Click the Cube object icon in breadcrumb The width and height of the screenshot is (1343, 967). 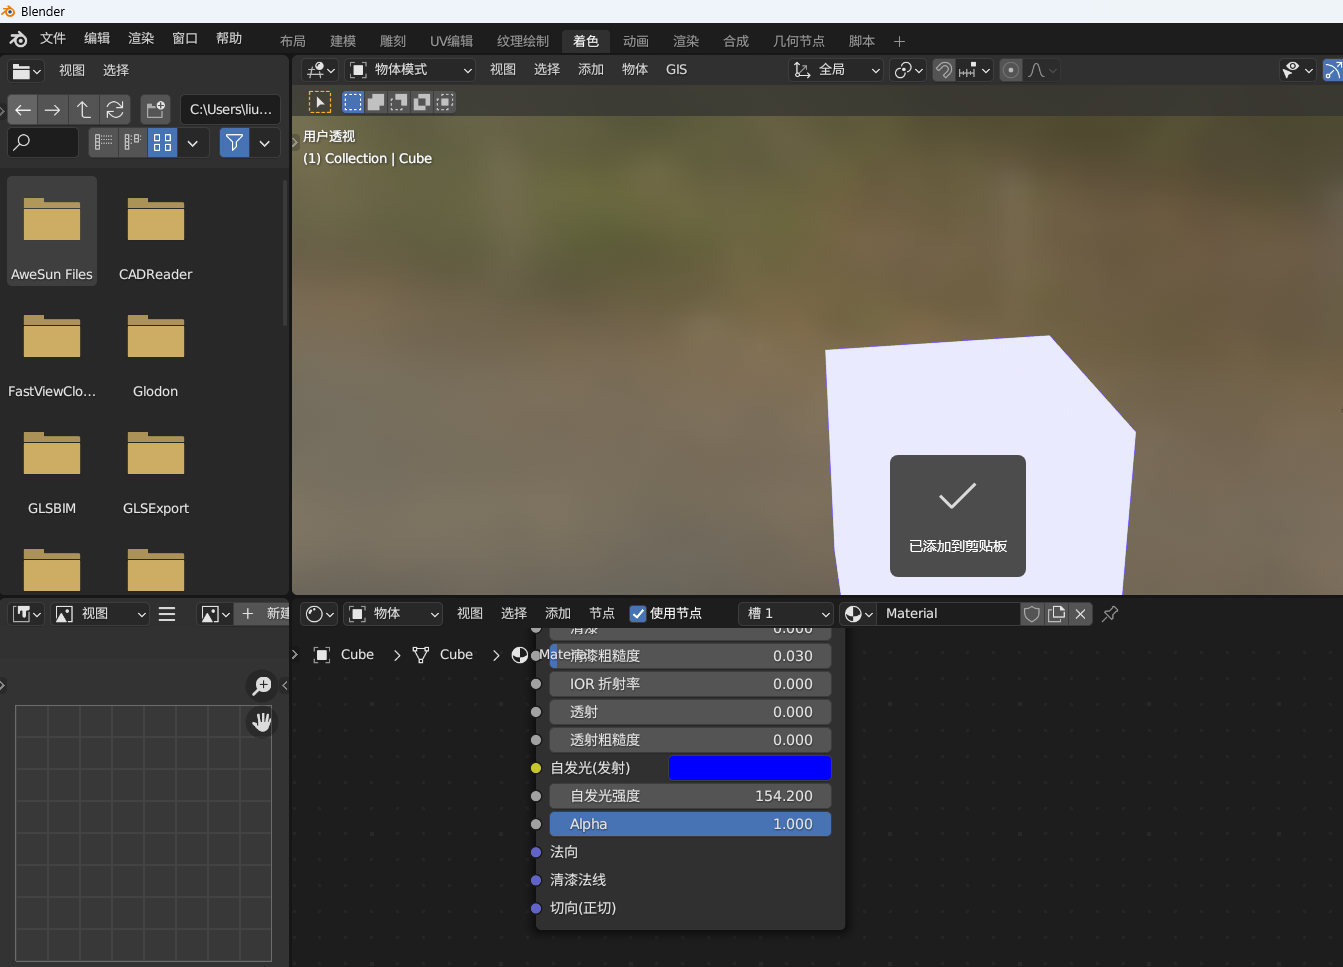[322, 655]
